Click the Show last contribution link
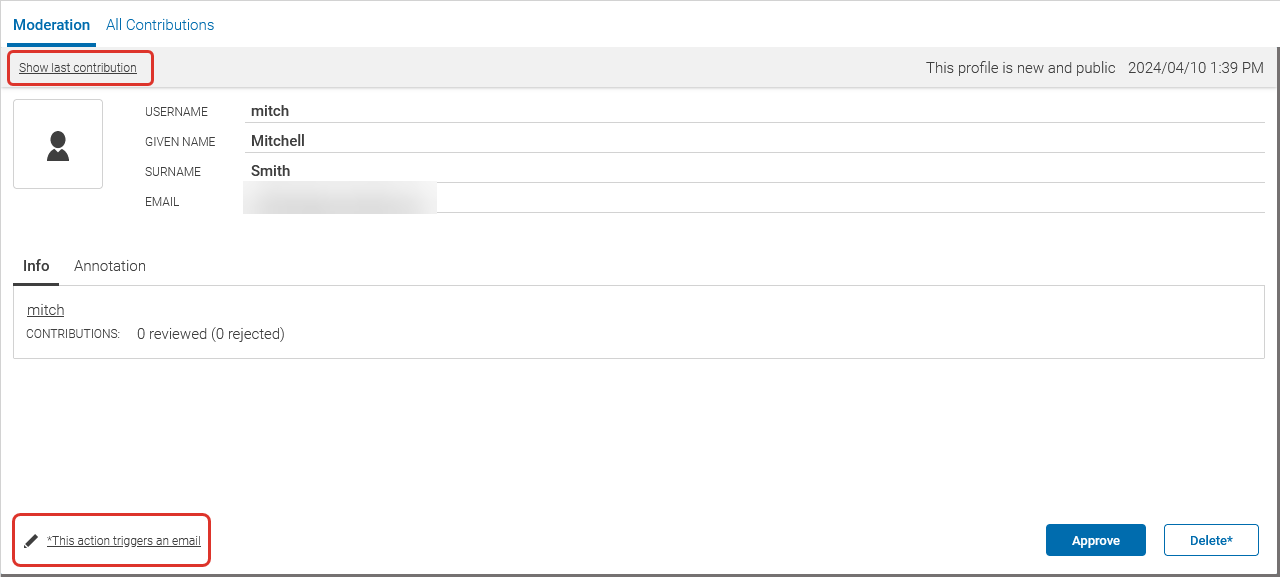Image resolution: width=1280 pixels, height=577 pixels. [79, 67]
